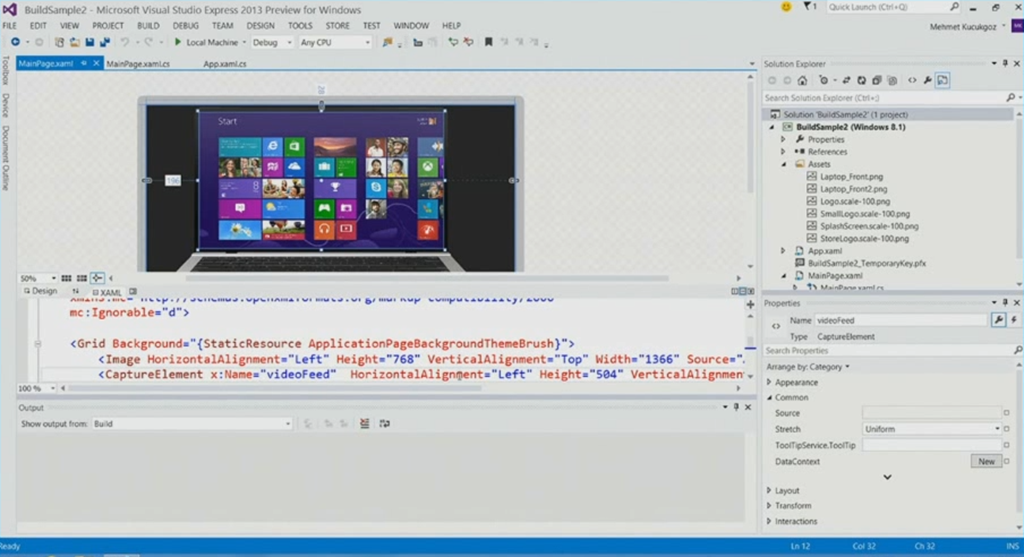Click Arrange by: Category link

click(x=808, y=367)
